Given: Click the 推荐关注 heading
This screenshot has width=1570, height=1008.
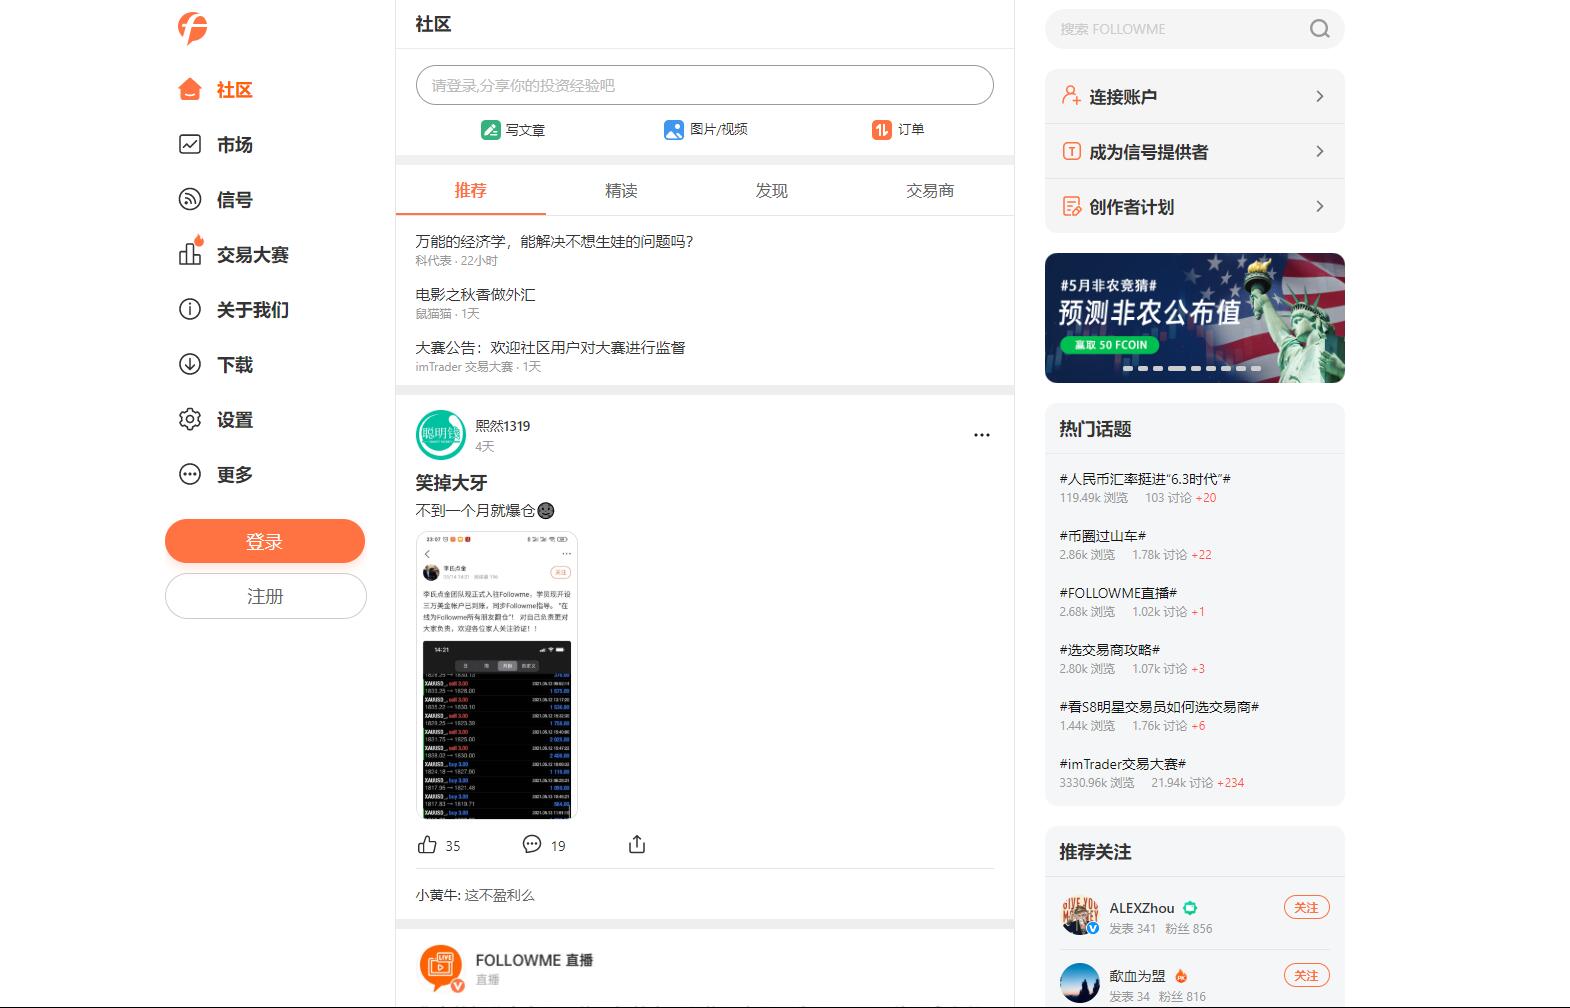Looking at the screenshot, I should 1095,852.
